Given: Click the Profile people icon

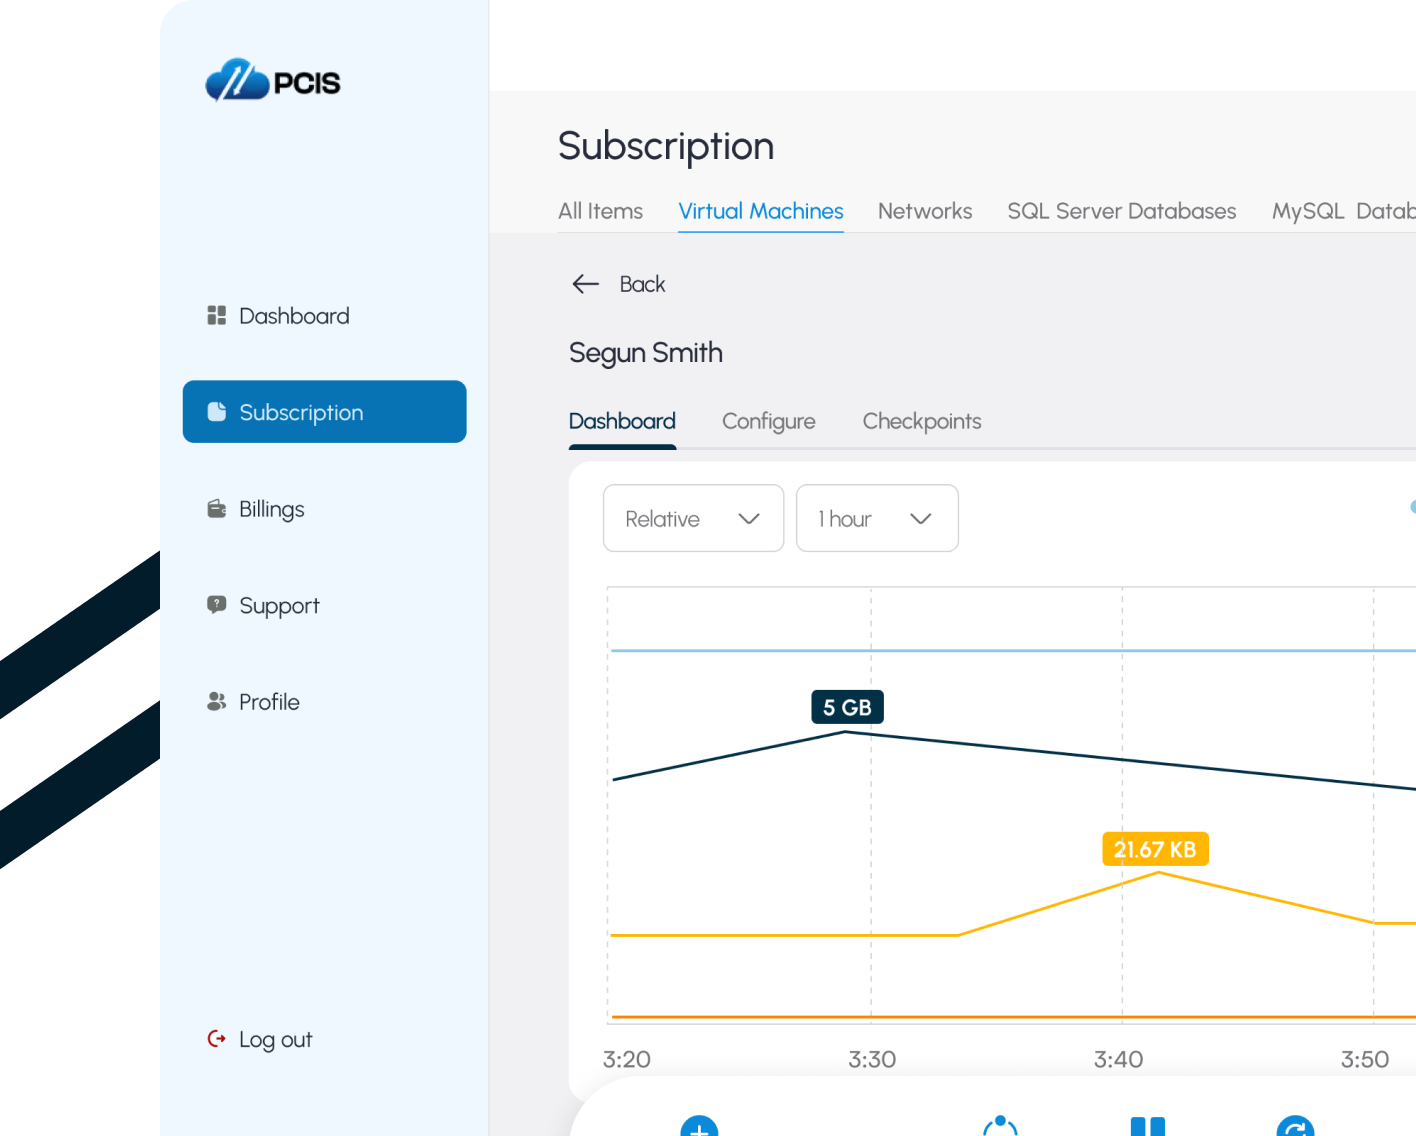Looking at the screenshot, I should pyautogui.click(x=216, y=702).
